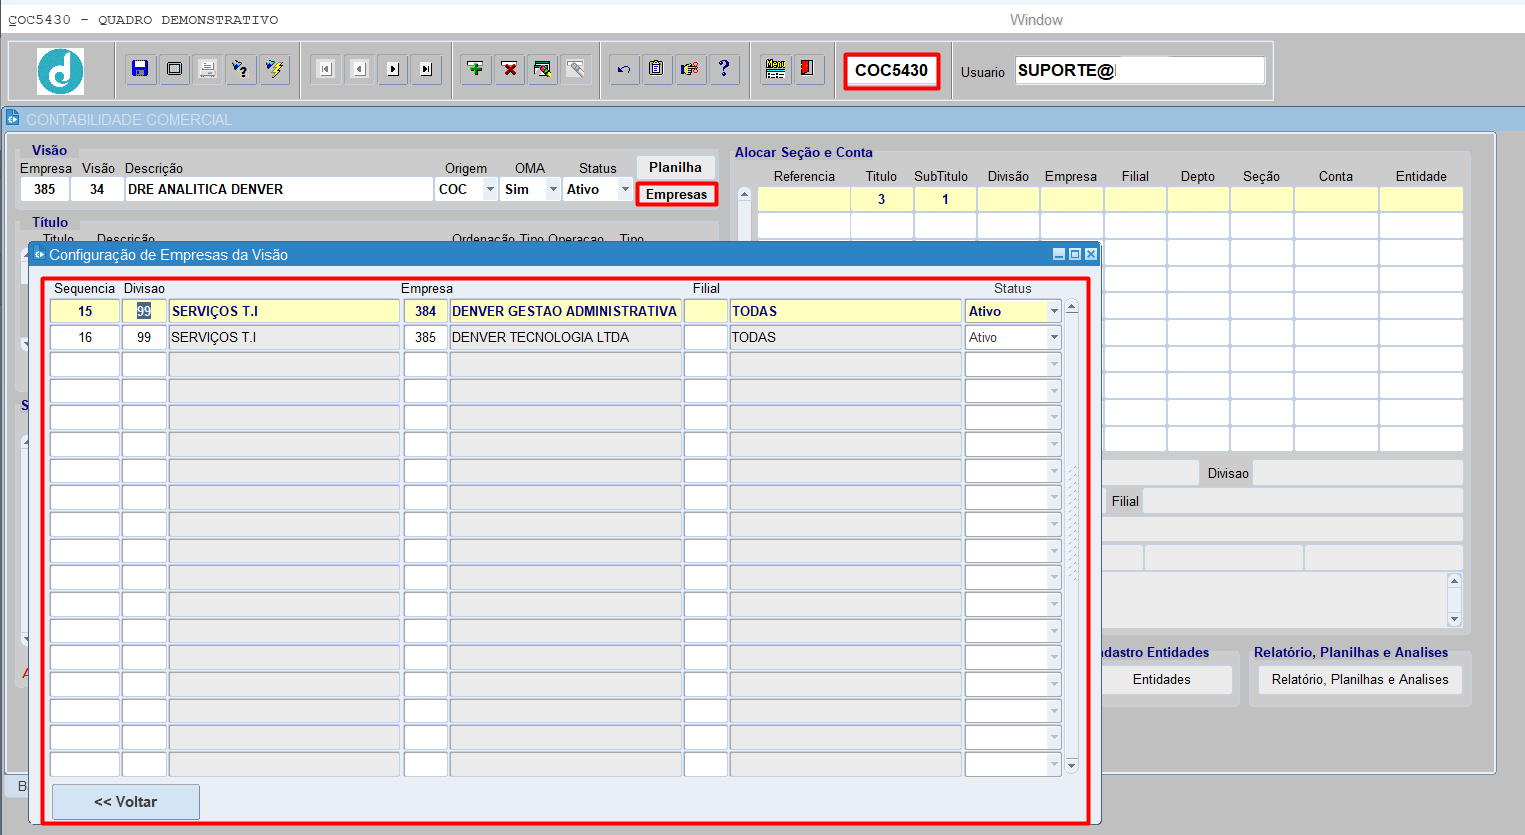Click the Divisao field in right panel
This screenshot has width=1525, height=835.
point(1357,473)
